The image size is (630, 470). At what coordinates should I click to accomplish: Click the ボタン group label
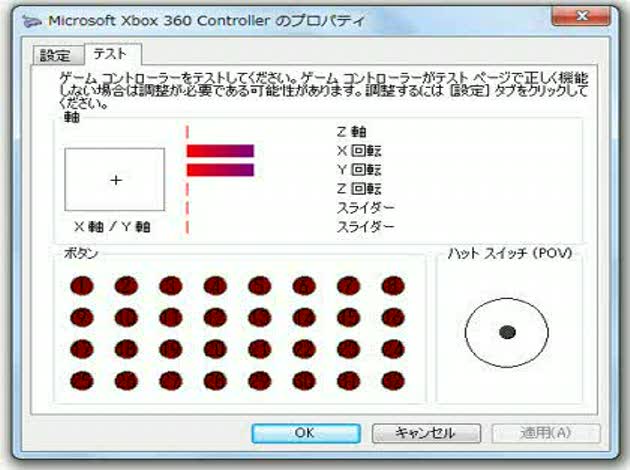pyautogui.click(x=81, y=254)
